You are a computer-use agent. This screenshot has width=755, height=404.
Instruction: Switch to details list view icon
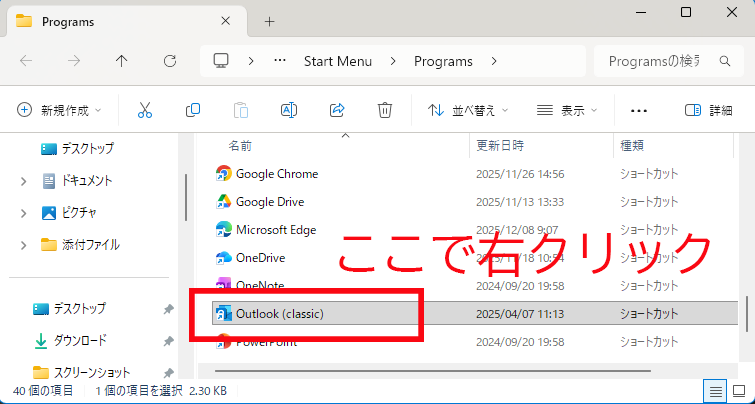(716, 391)
